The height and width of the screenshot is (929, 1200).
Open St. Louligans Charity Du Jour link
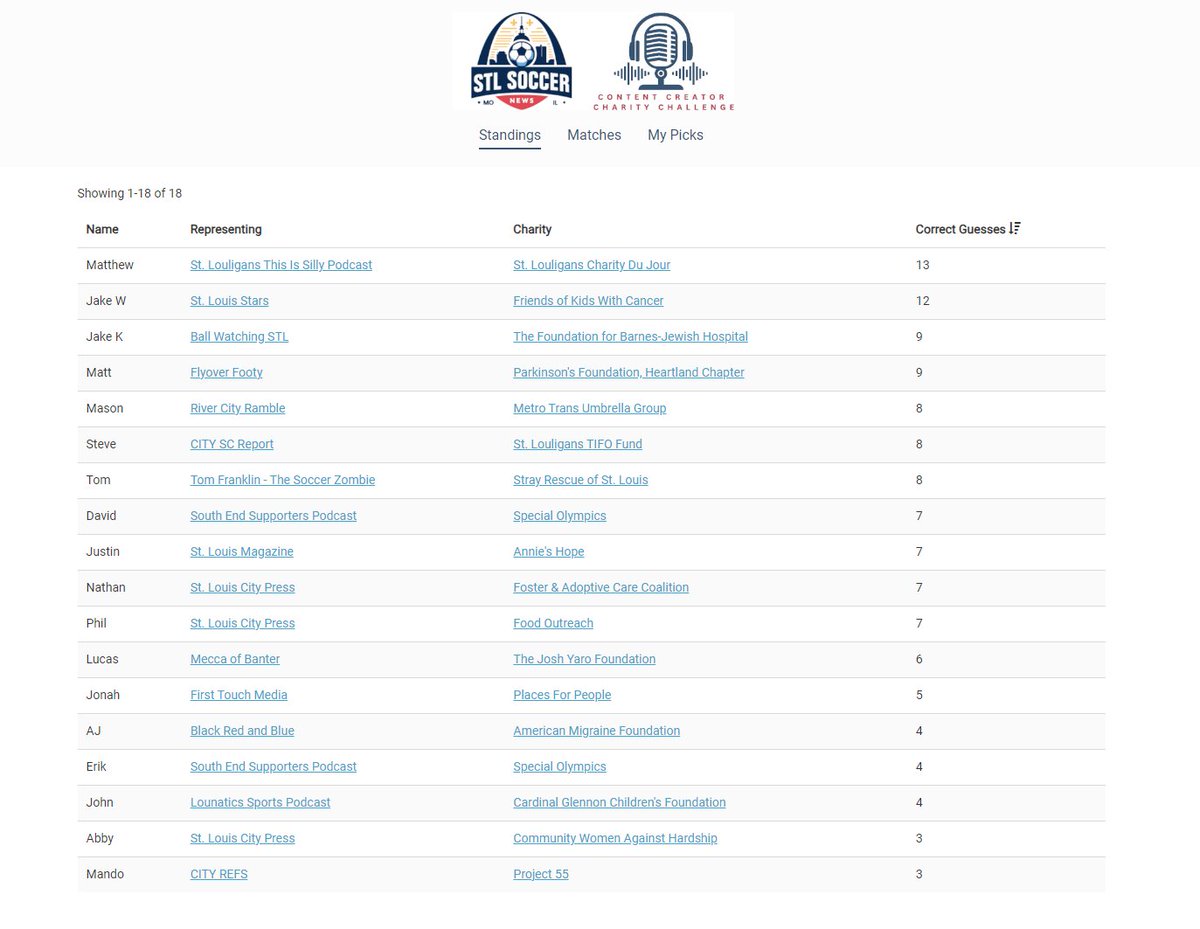(592, 265)
